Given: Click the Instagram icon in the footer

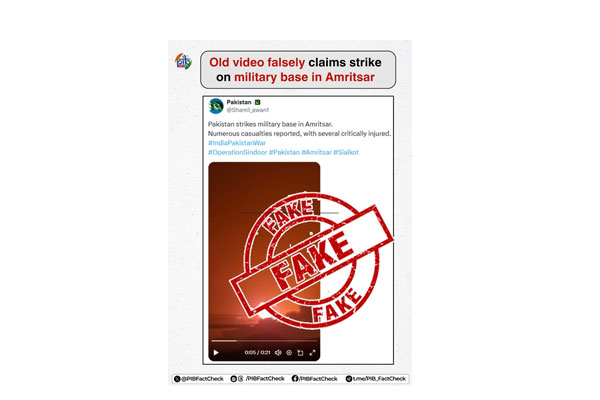Looking at the screenshot, I should coord(241,379).
